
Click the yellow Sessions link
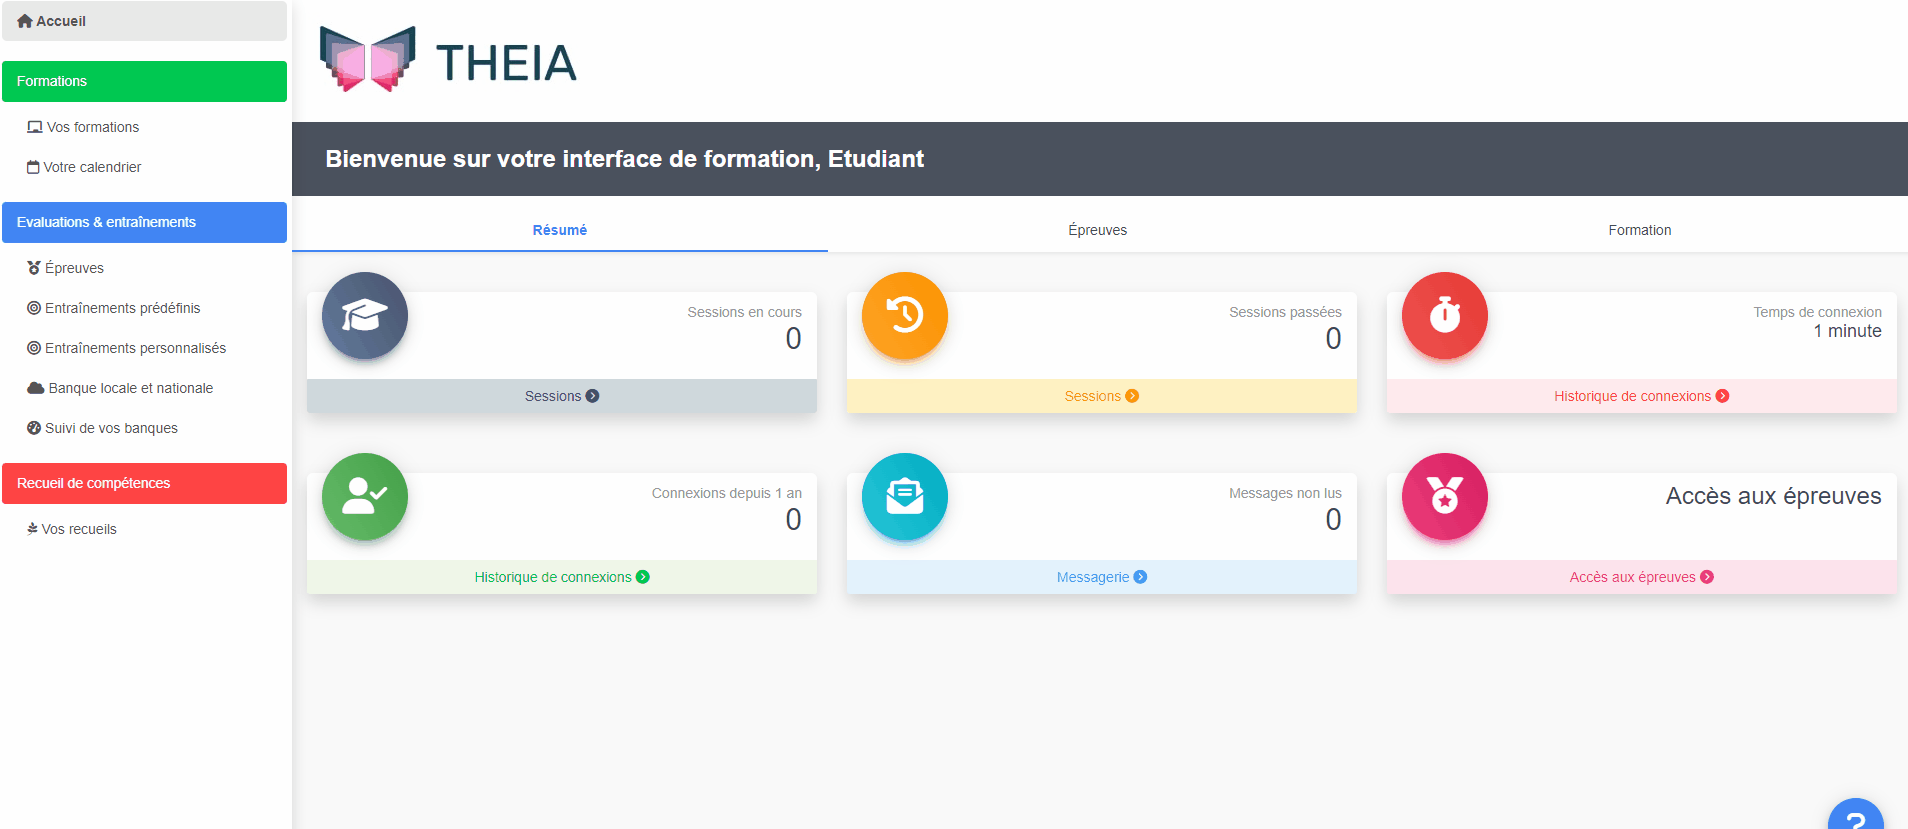[x=1100, y=395]
